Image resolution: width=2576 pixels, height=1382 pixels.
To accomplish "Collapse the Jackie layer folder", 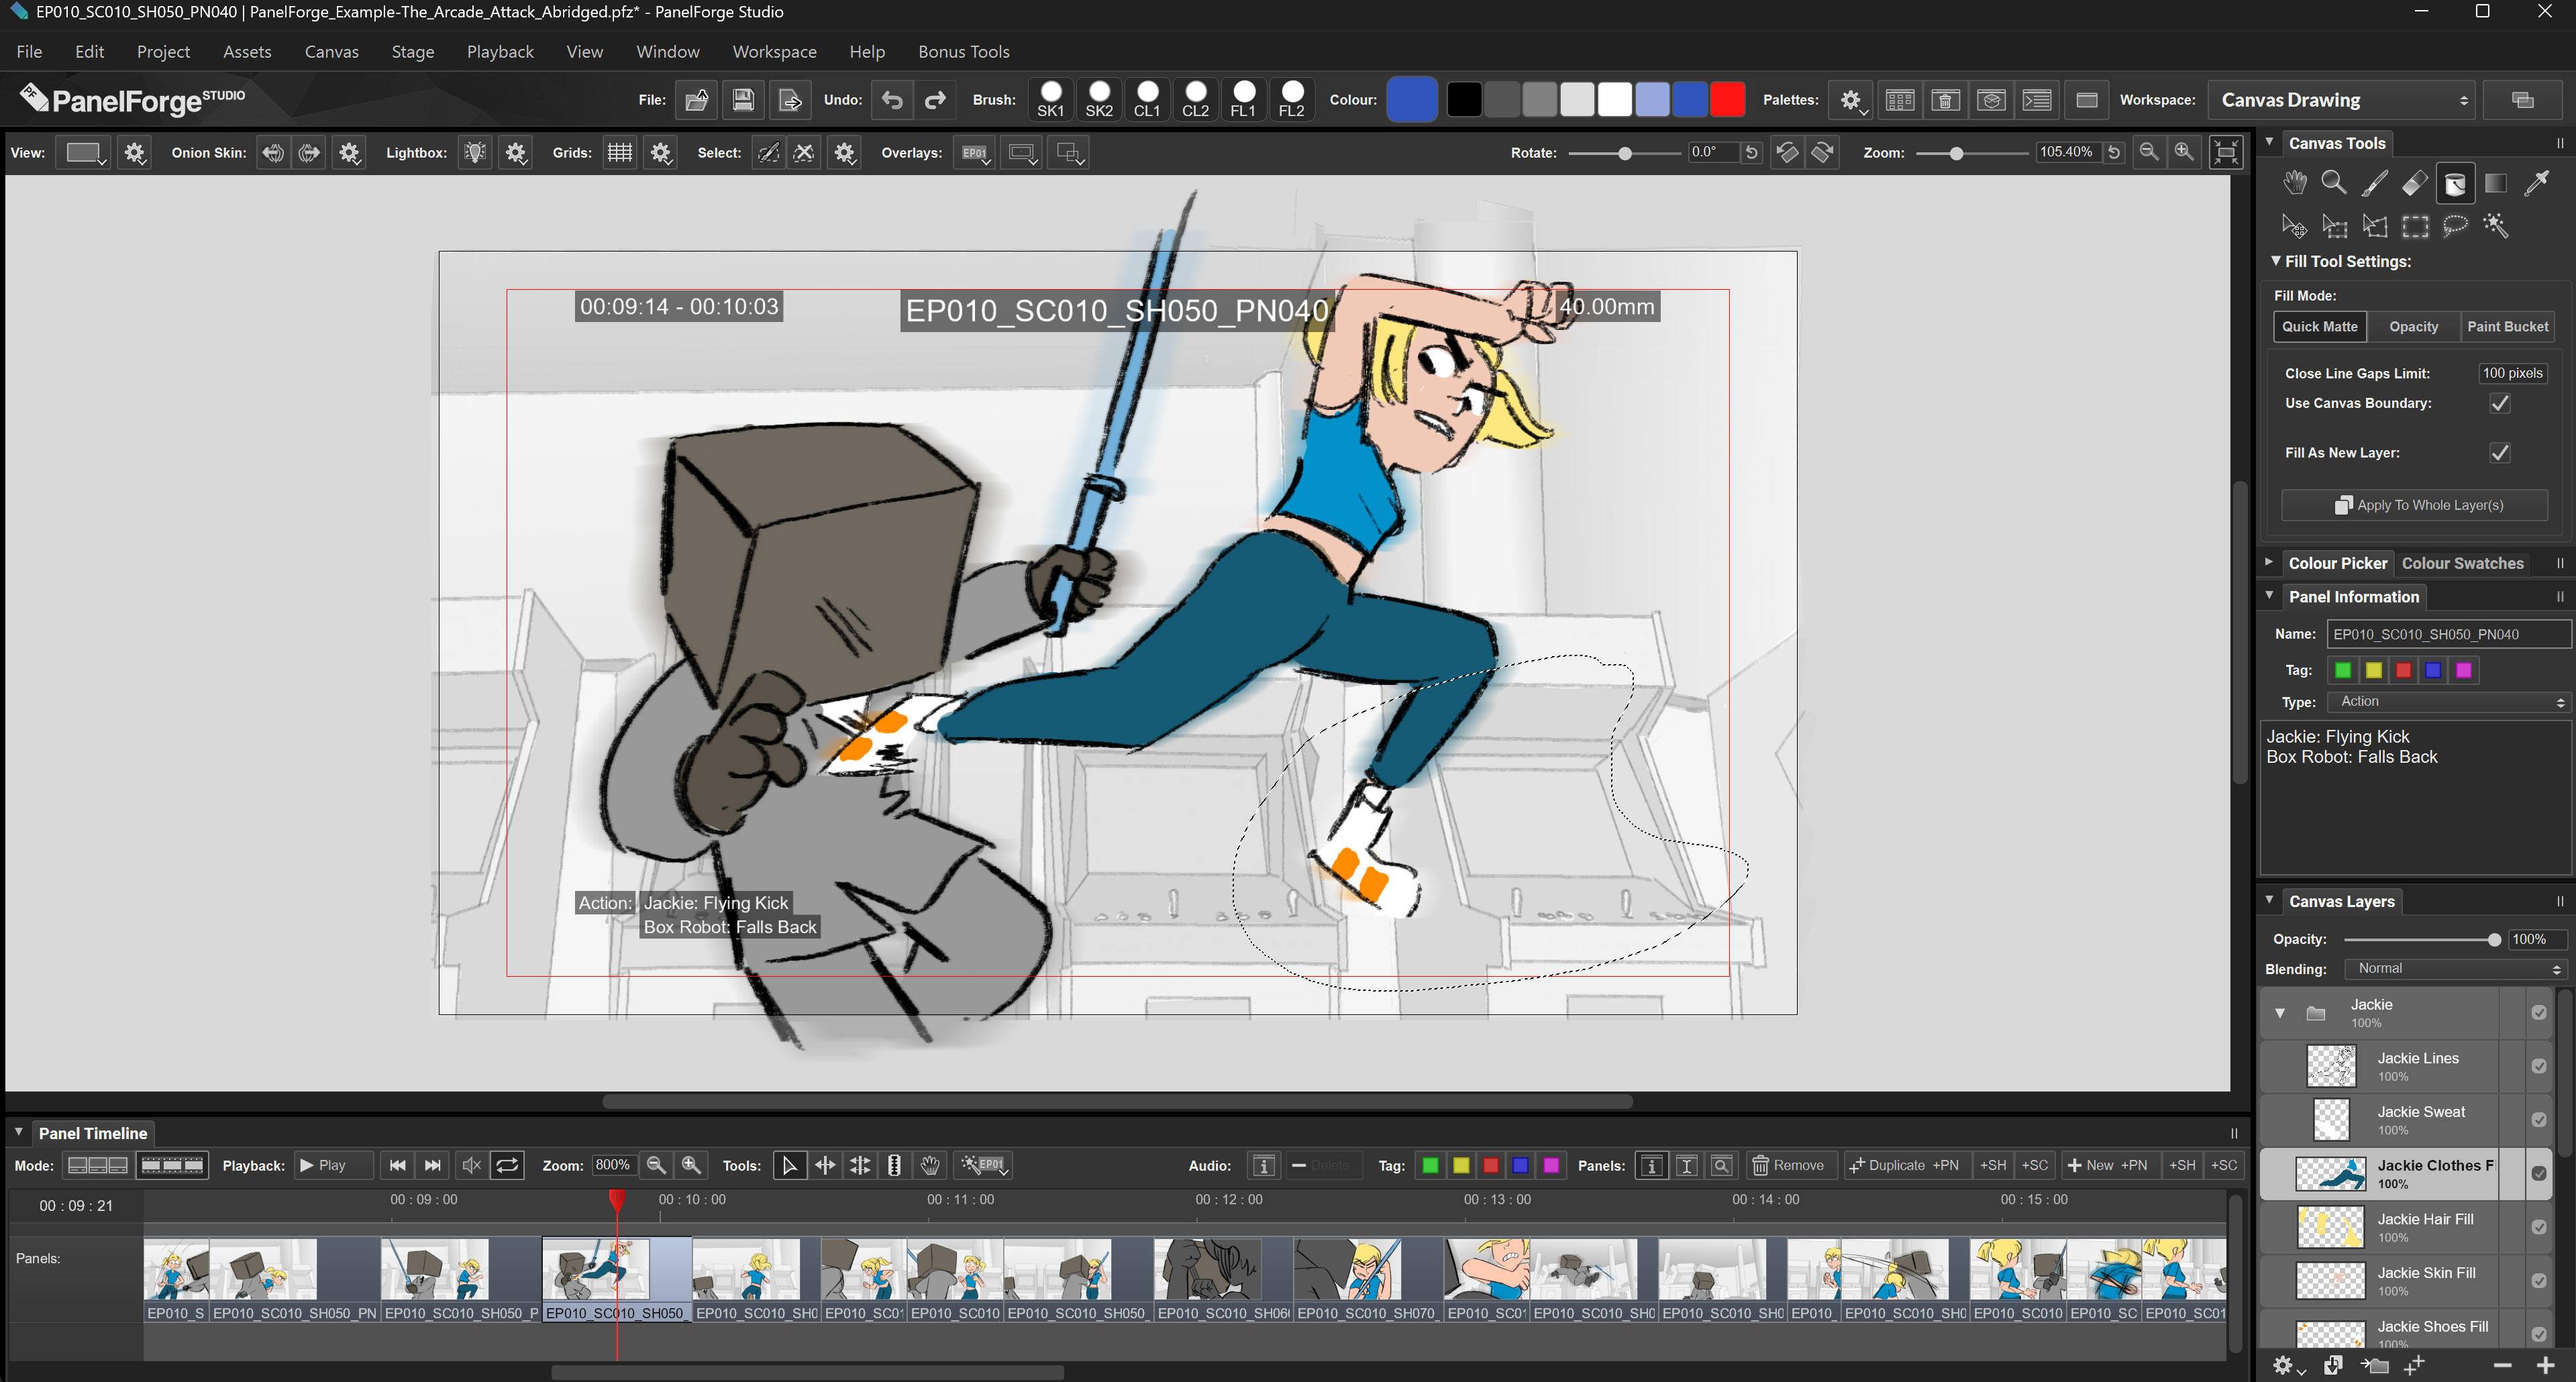I will (2280, 1013).
